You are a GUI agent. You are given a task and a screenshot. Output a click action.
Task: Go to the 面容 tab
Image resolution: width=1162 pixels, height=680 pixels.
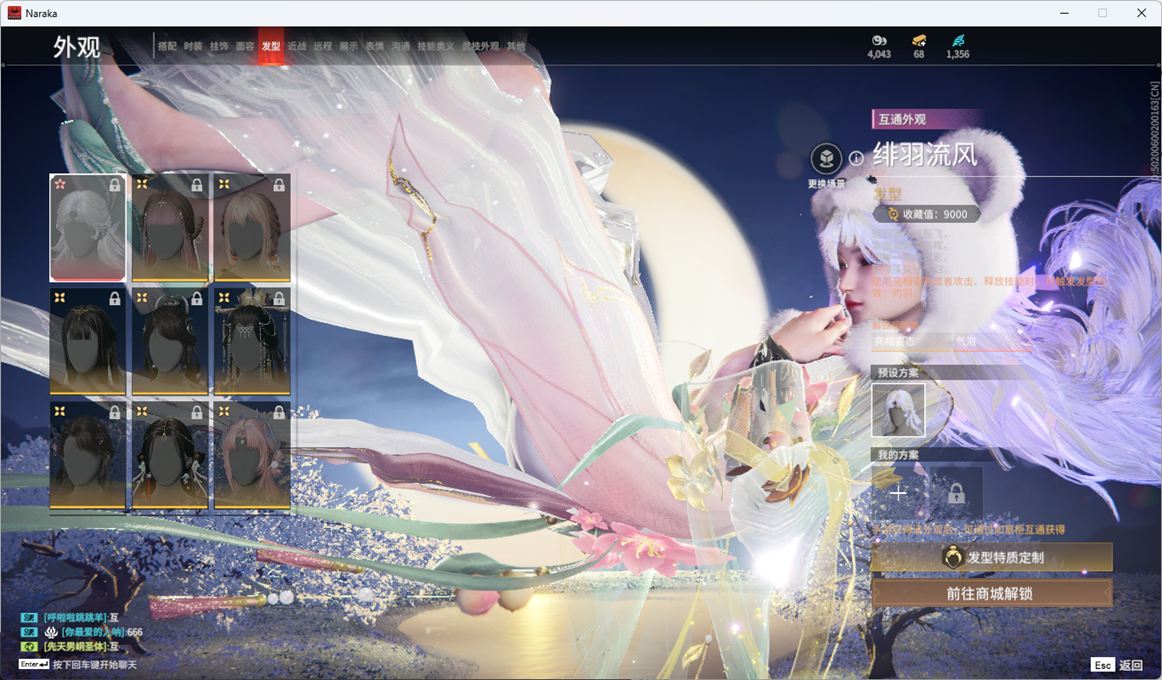(x=245, y=46)
